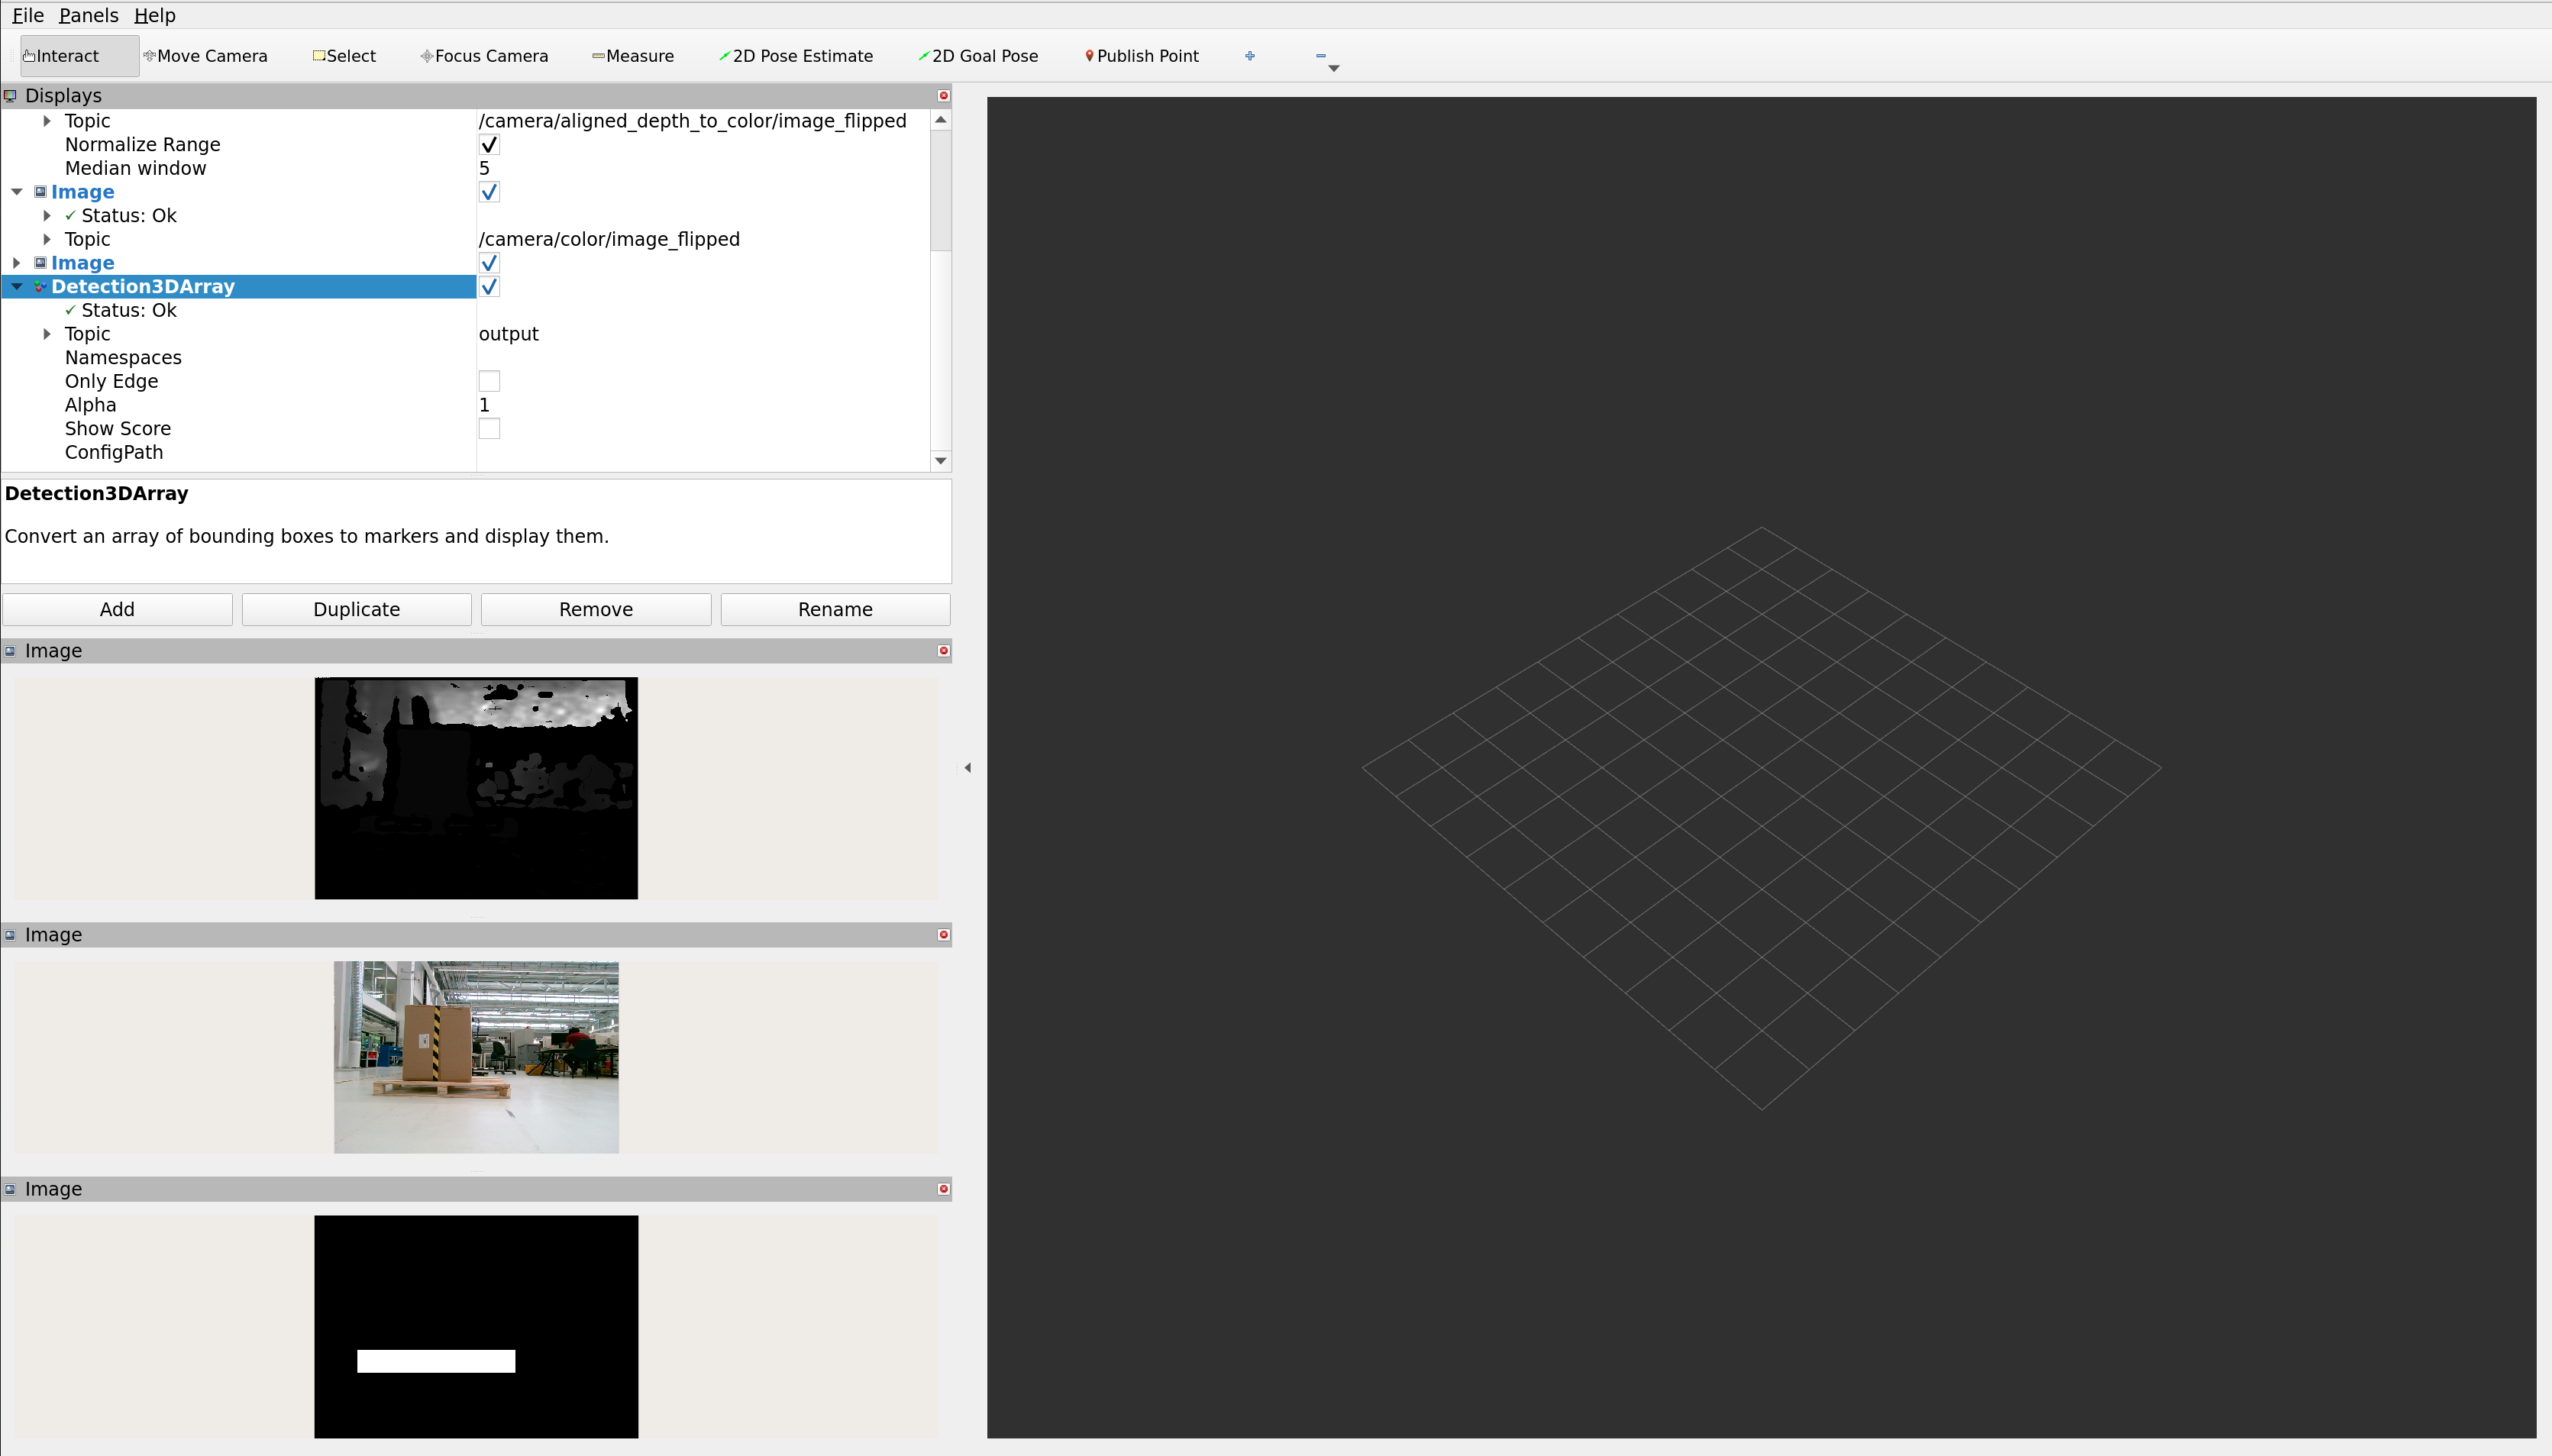
Task: Expand the Topic row showing output
Action: pos(47,334)
